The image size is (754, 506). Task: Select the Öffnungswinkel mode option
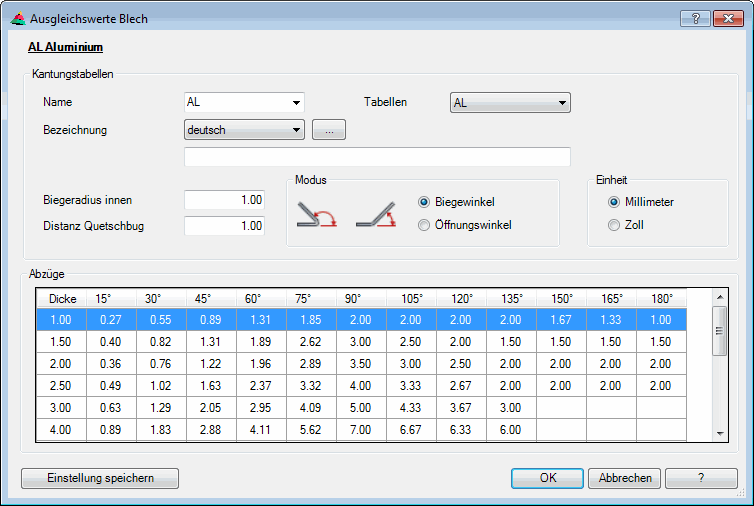click(424, 225)
